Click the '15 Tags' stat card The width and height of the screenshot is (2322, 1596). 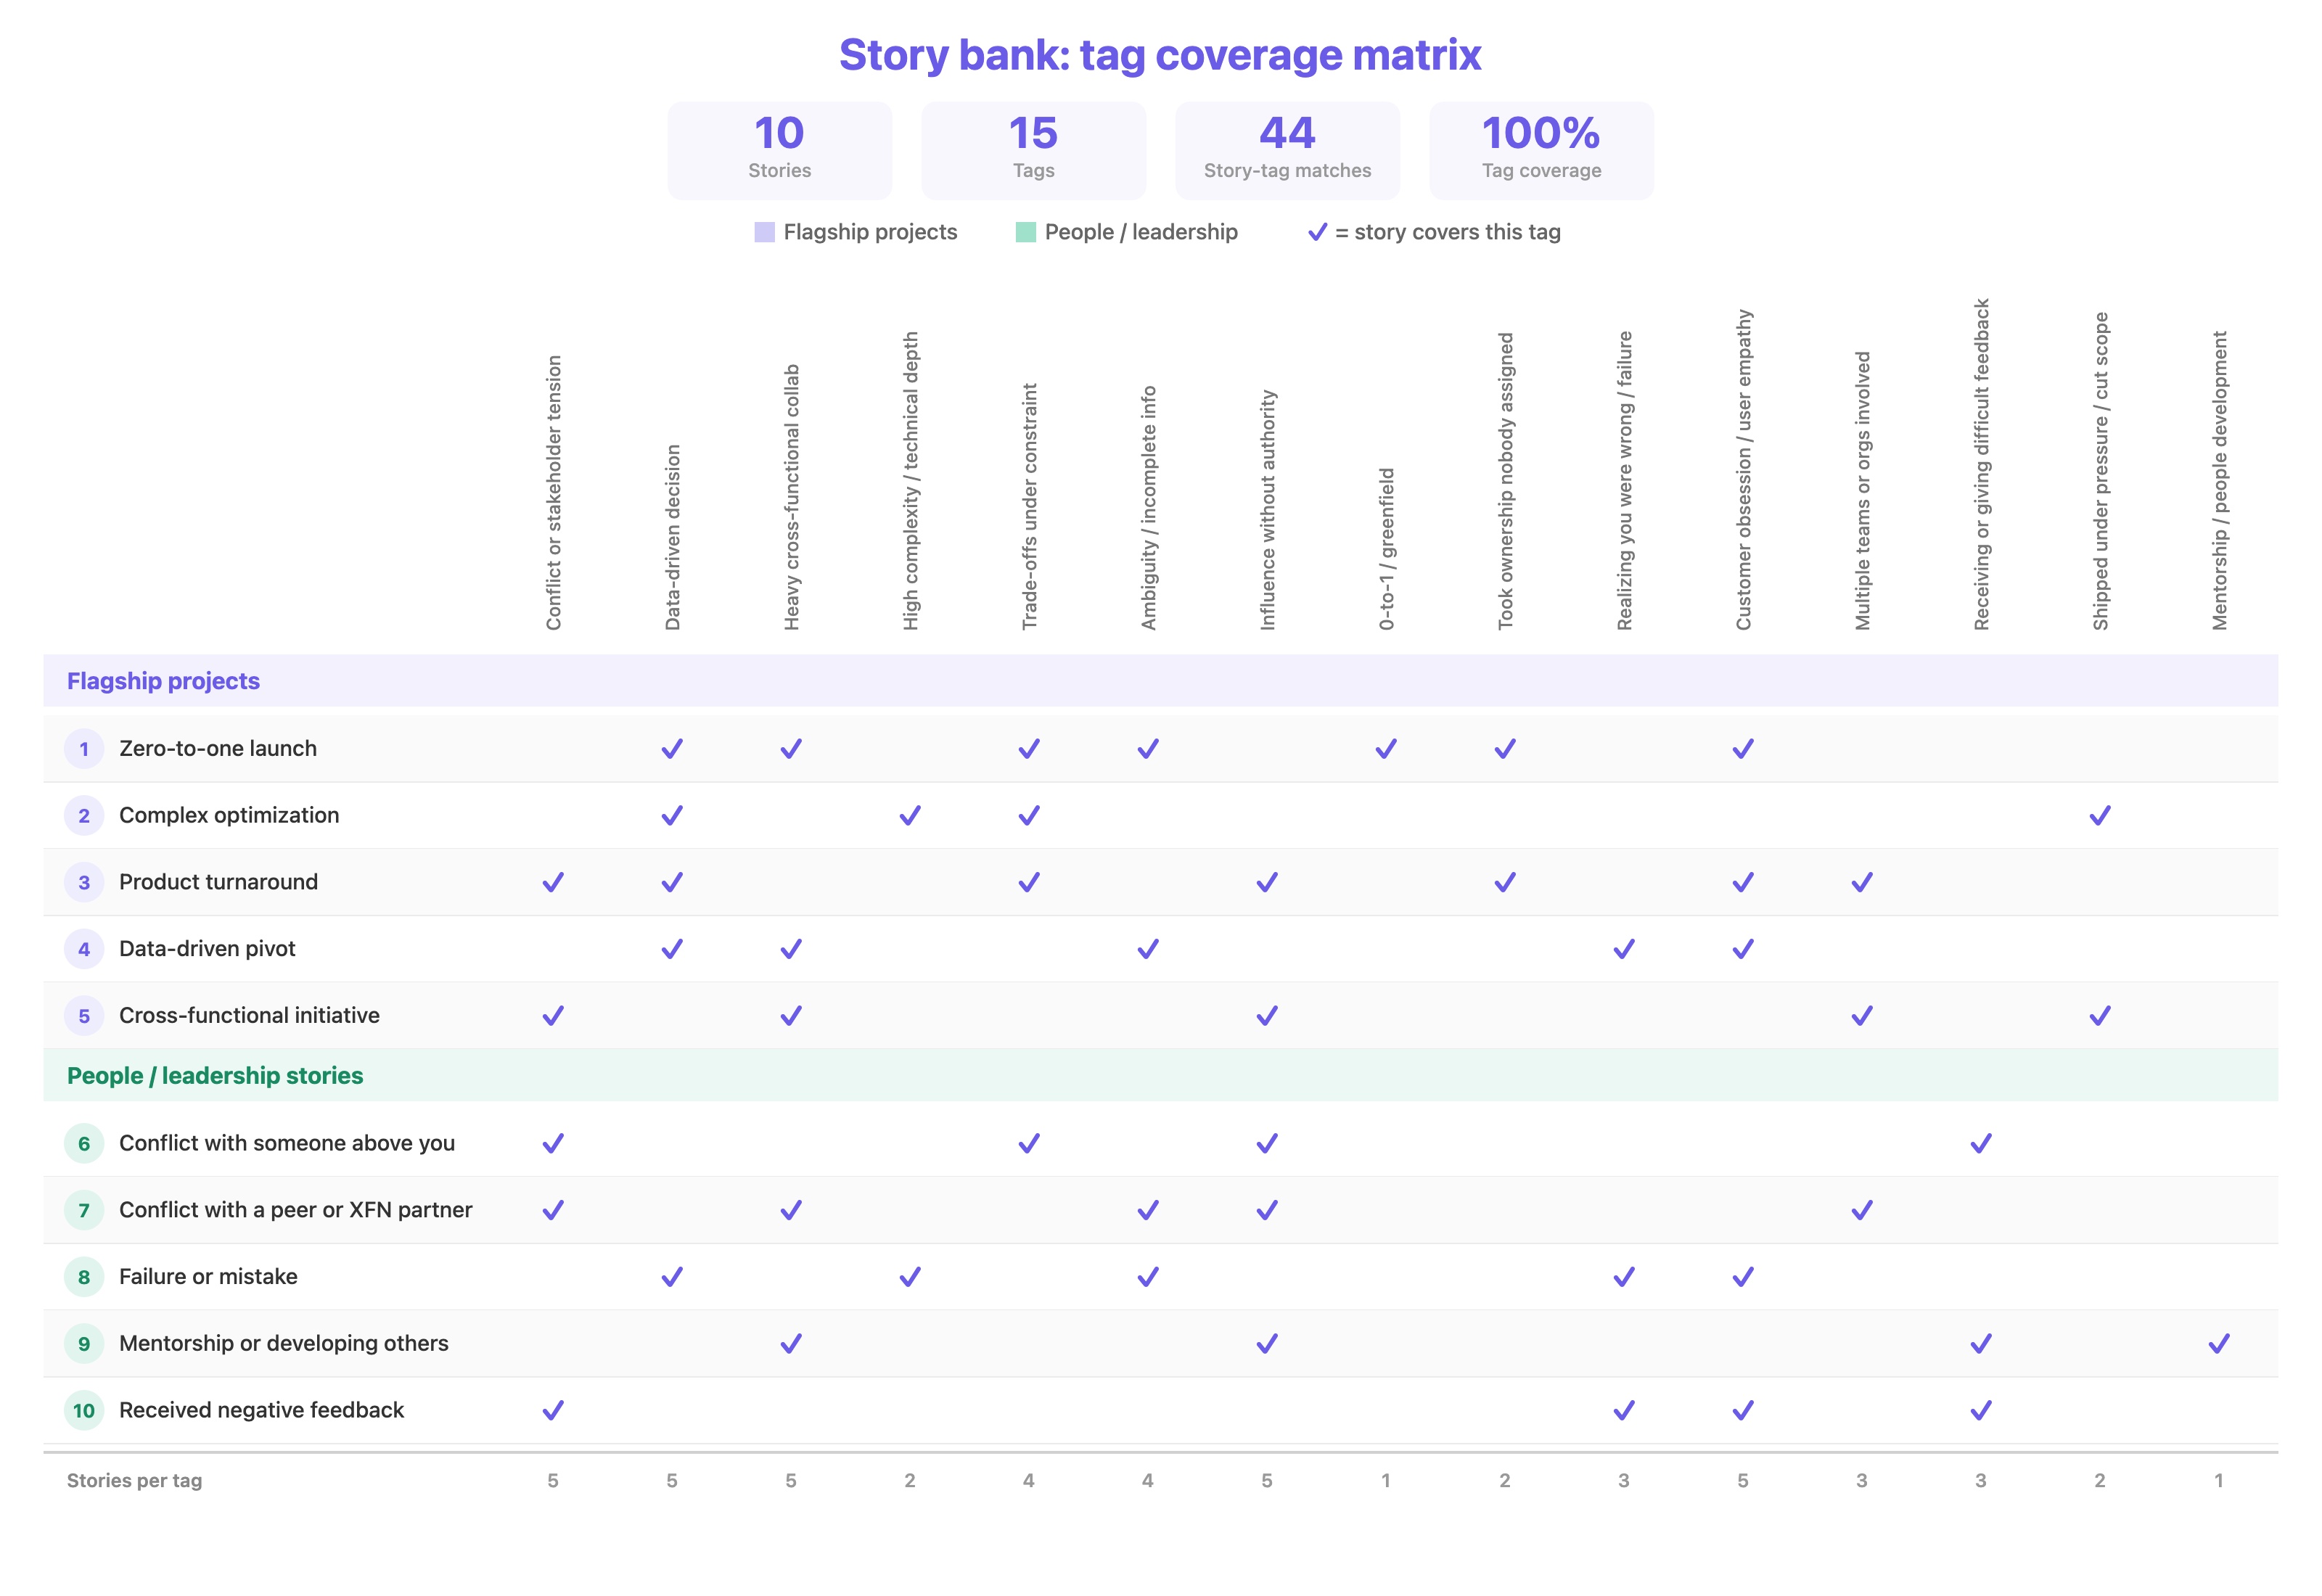coord(1034,150)
